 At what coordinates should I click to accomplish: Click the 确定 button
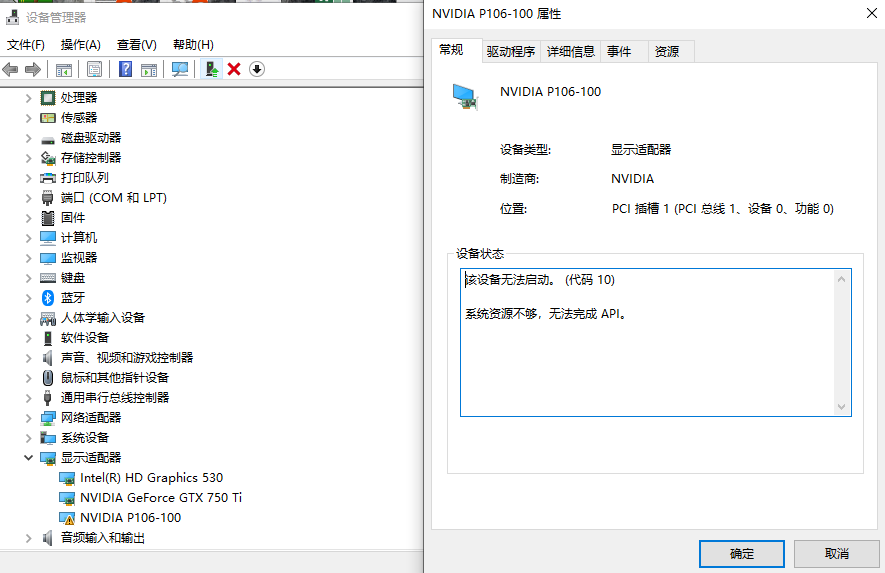(x=742, y=554)
